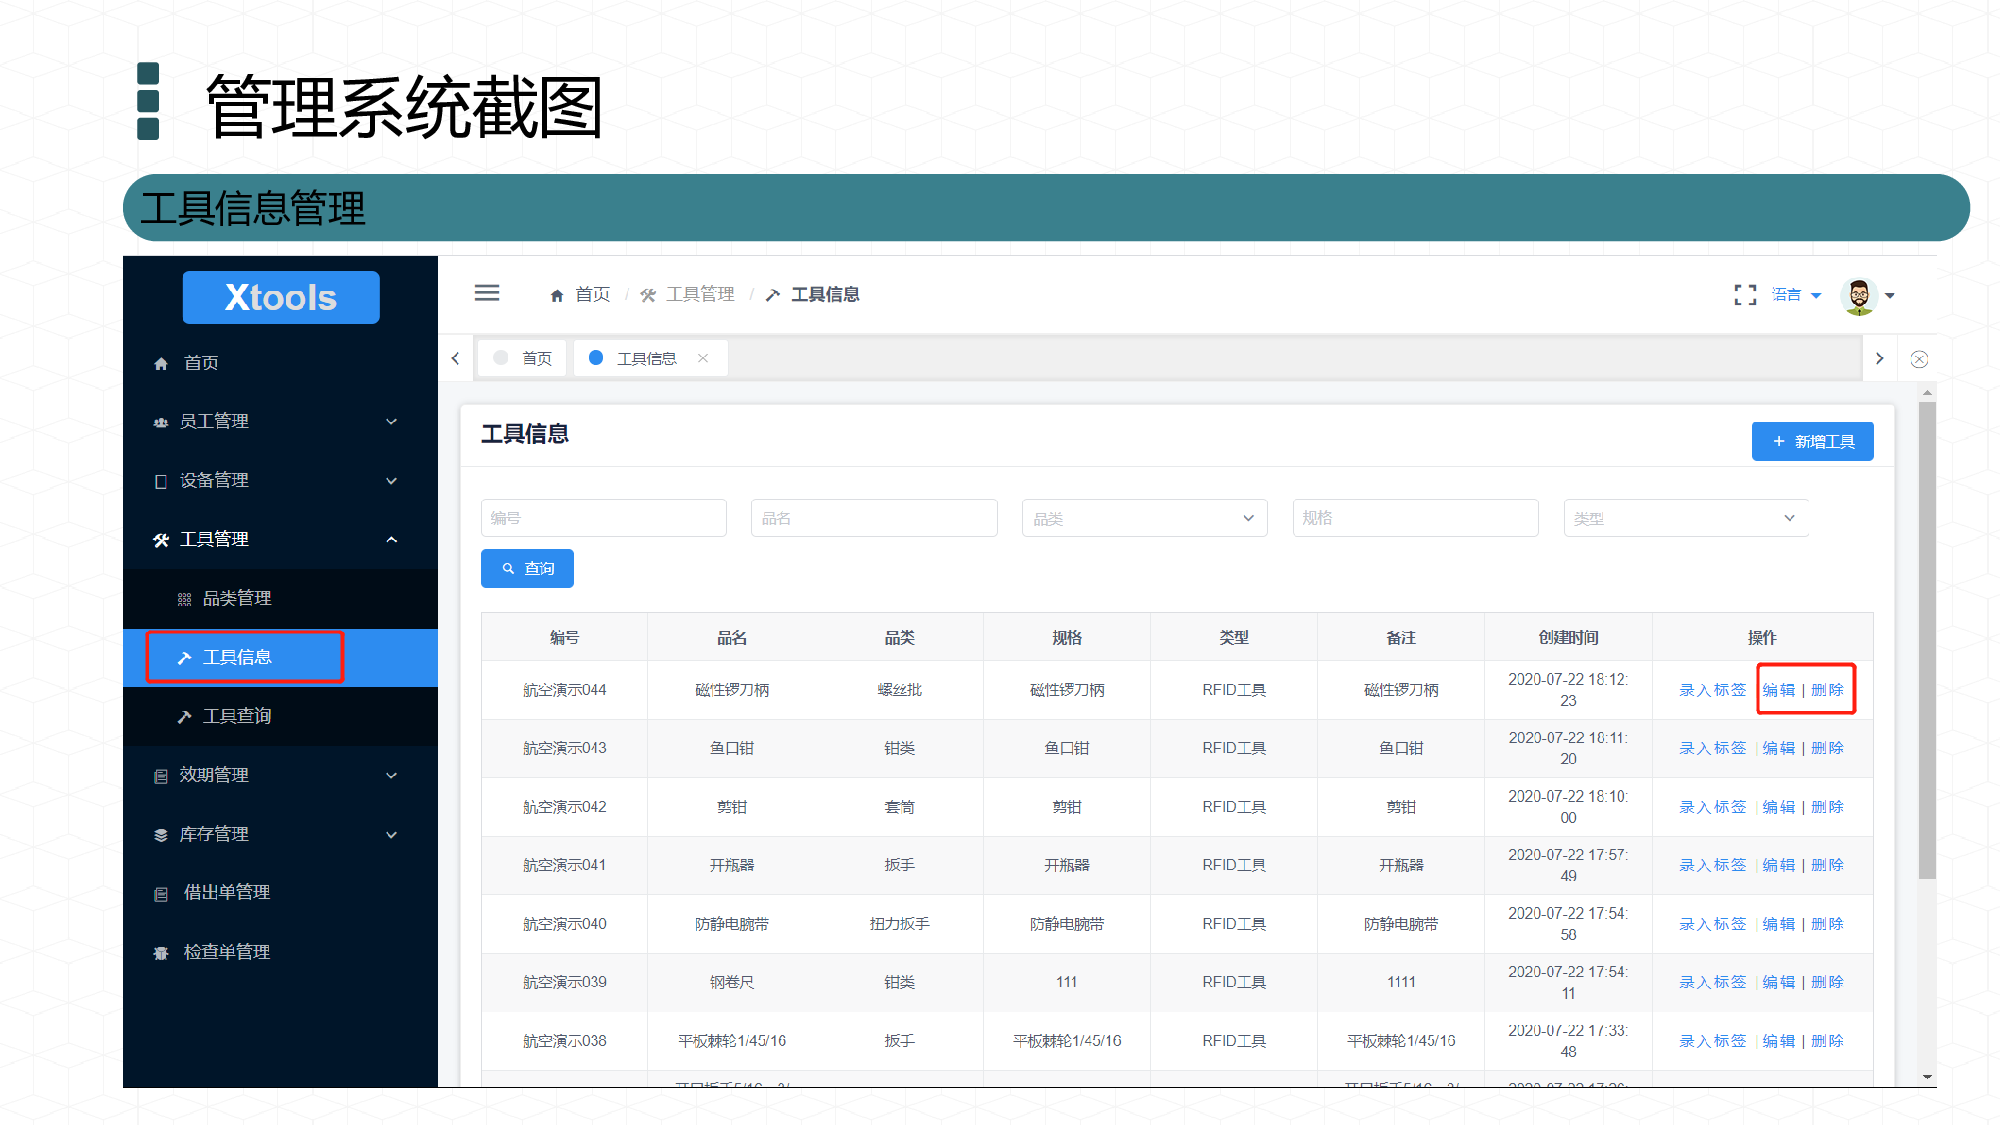Expand the 库存管理 submenu chevron
The height and width of the screenshot is (1125, 2000).
pyautogui.click(x=392, y=835)
